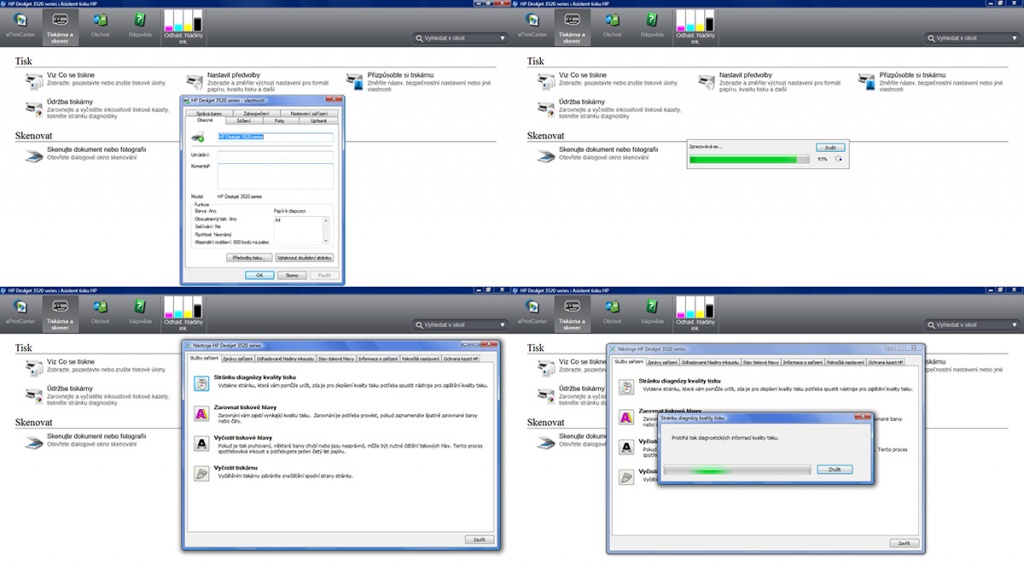1024x567 pixels.
Task: Open ePrintCenter in window with toolbox lacking popup
Action: (x=20, y=312)
